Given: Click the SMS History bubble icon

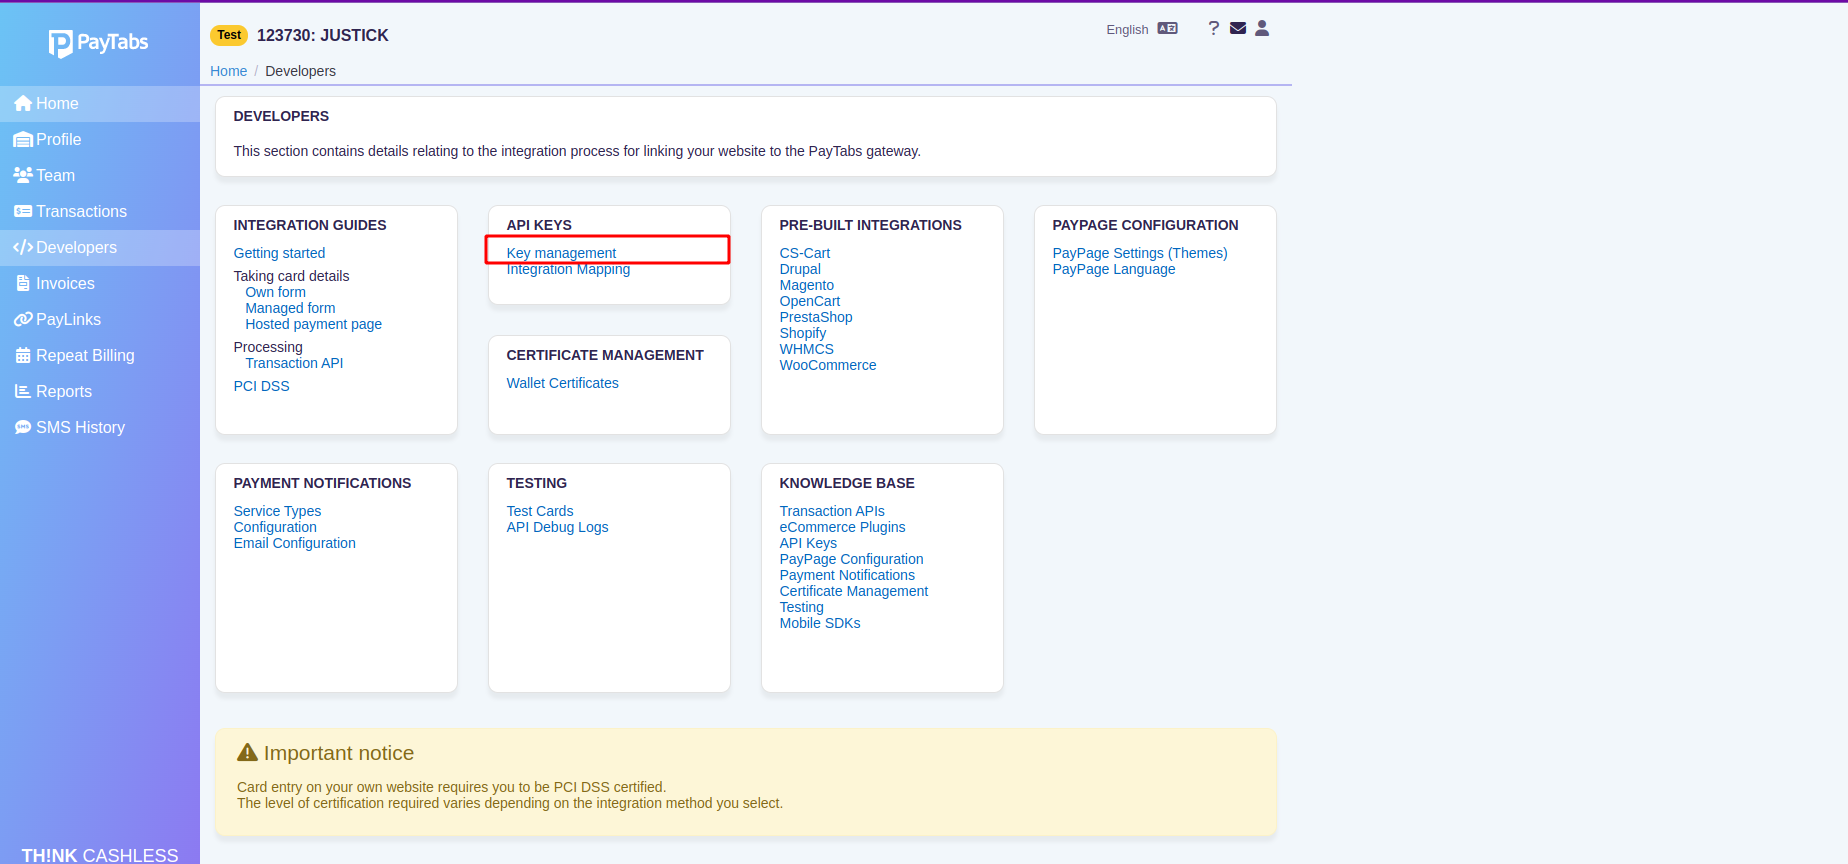Looking at the screenshot, I should pos(23,428).
